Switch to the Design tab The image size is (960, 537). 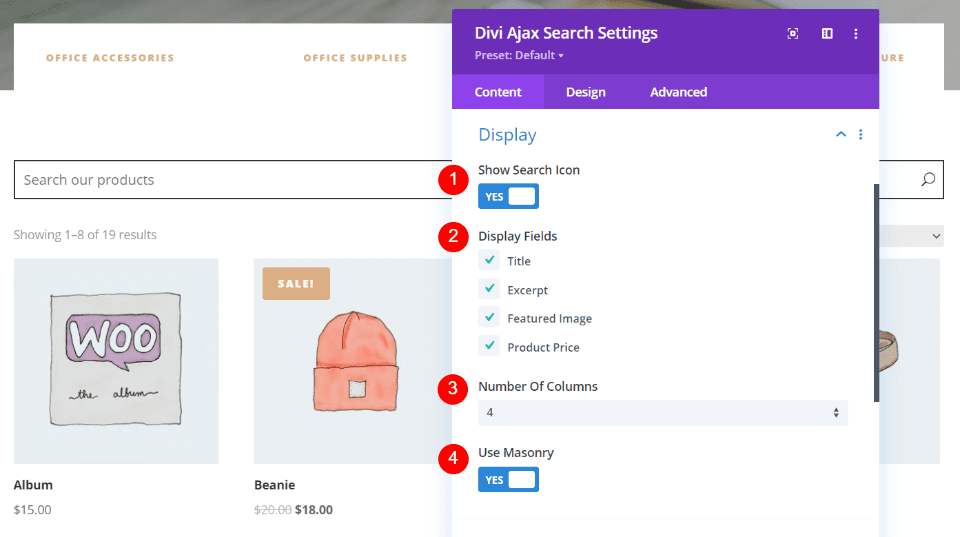pyautogui.click(x=585, y=92)
